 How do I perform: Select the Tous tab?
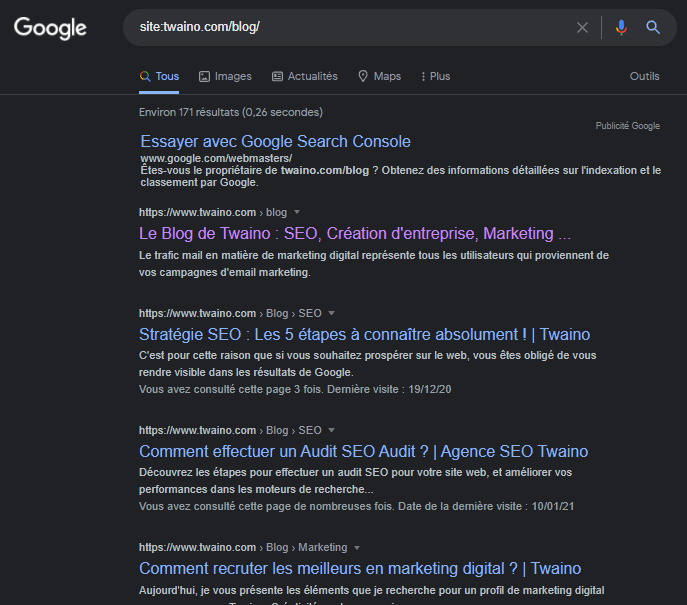click(x=159, y=76)
